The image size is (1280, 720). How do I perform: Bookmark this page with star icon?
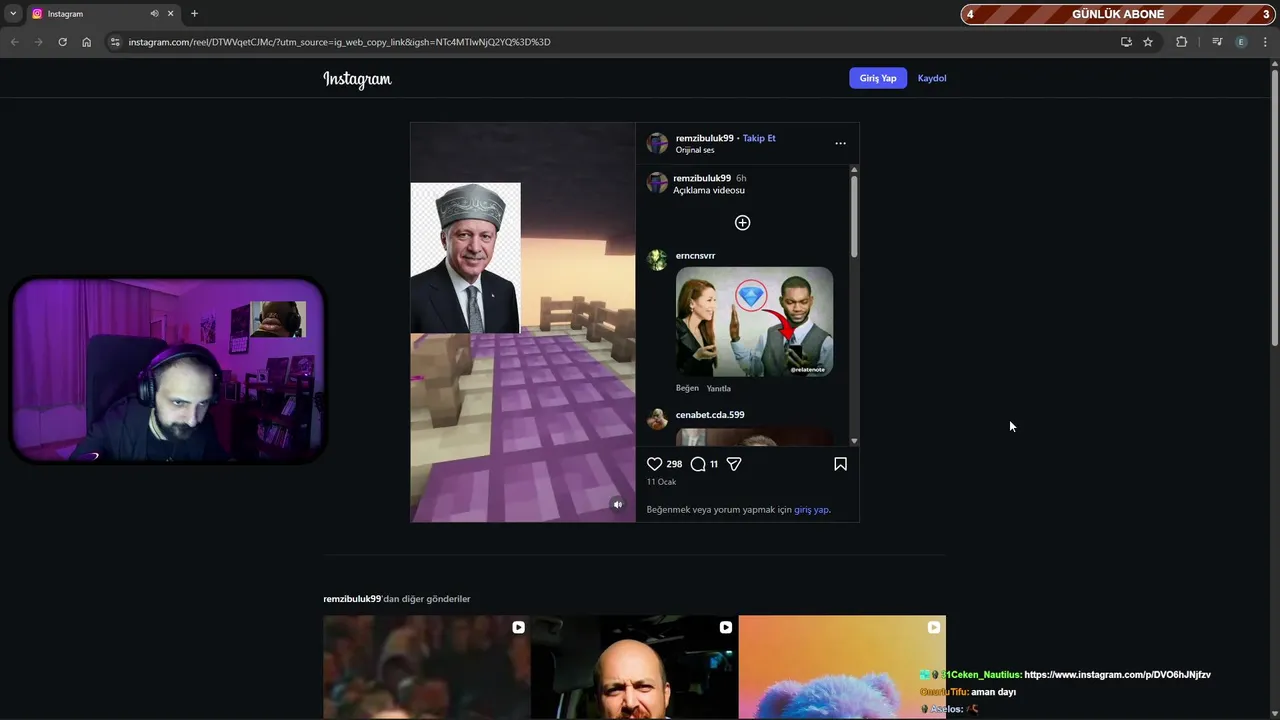(x=1148, y=42)
